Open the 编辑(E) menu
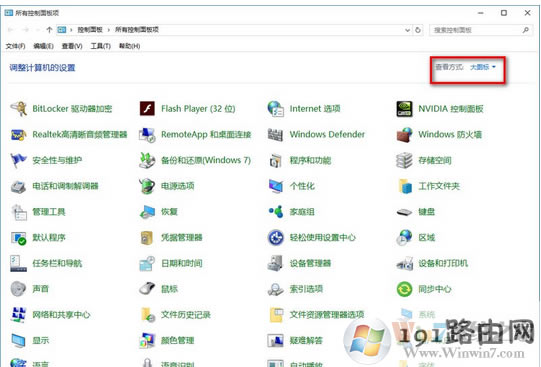 [43, 46]
